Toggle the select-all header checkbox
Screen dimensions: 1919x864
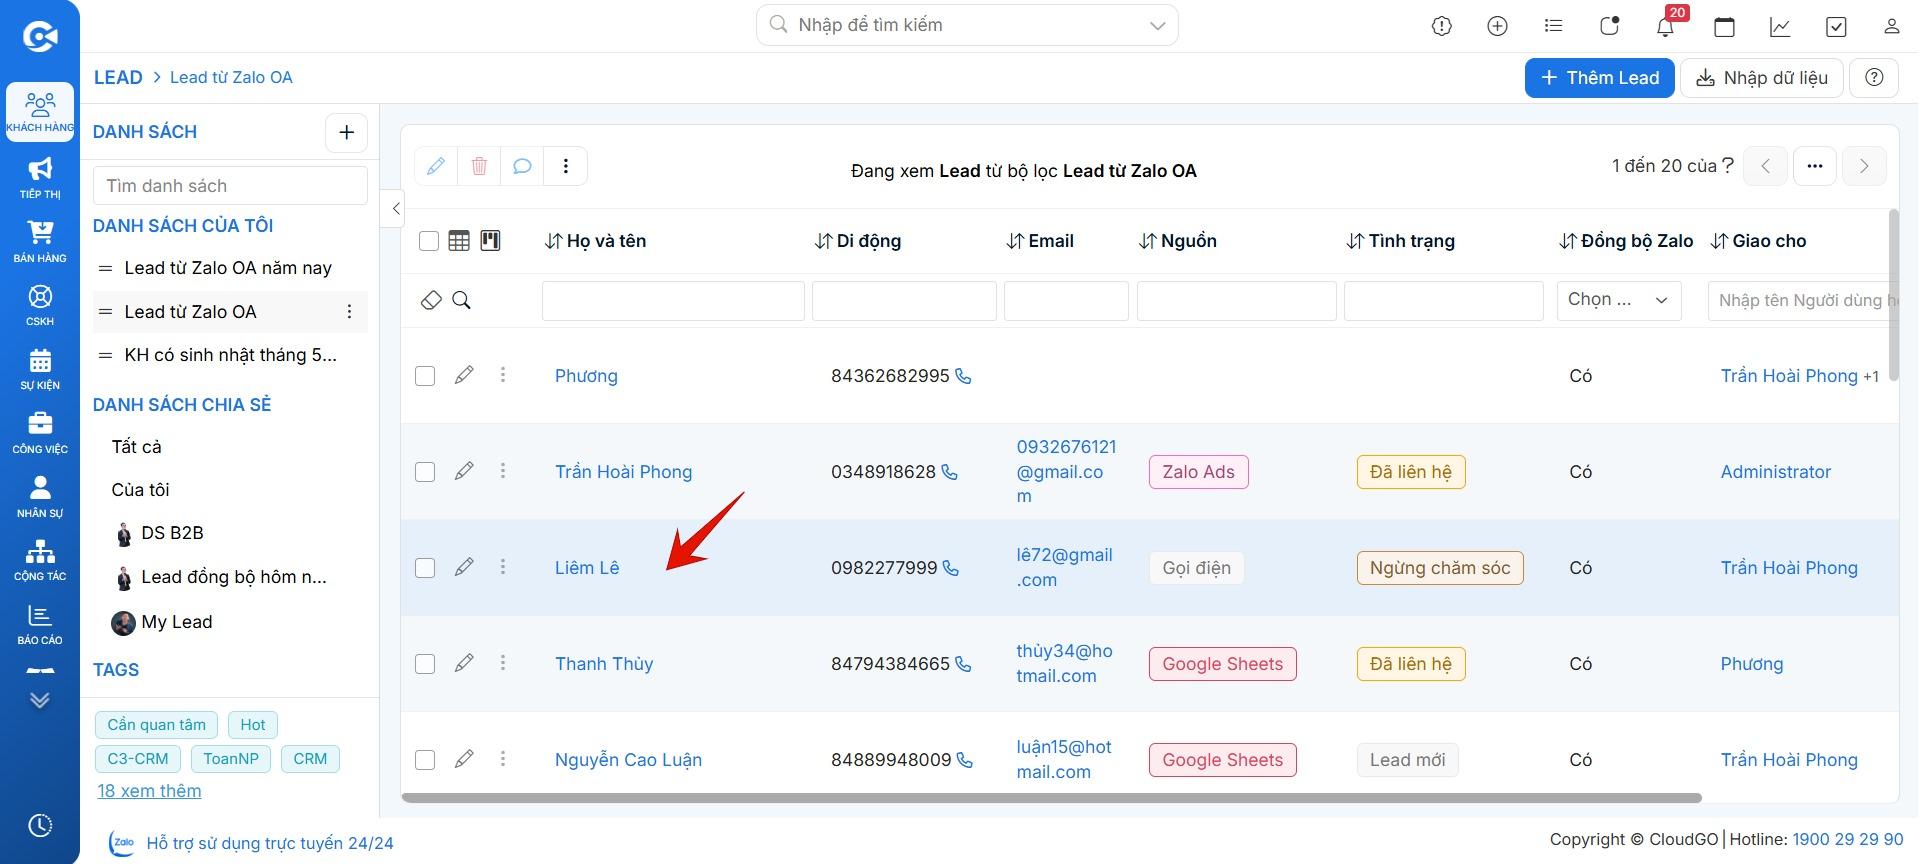click(429, 241)
